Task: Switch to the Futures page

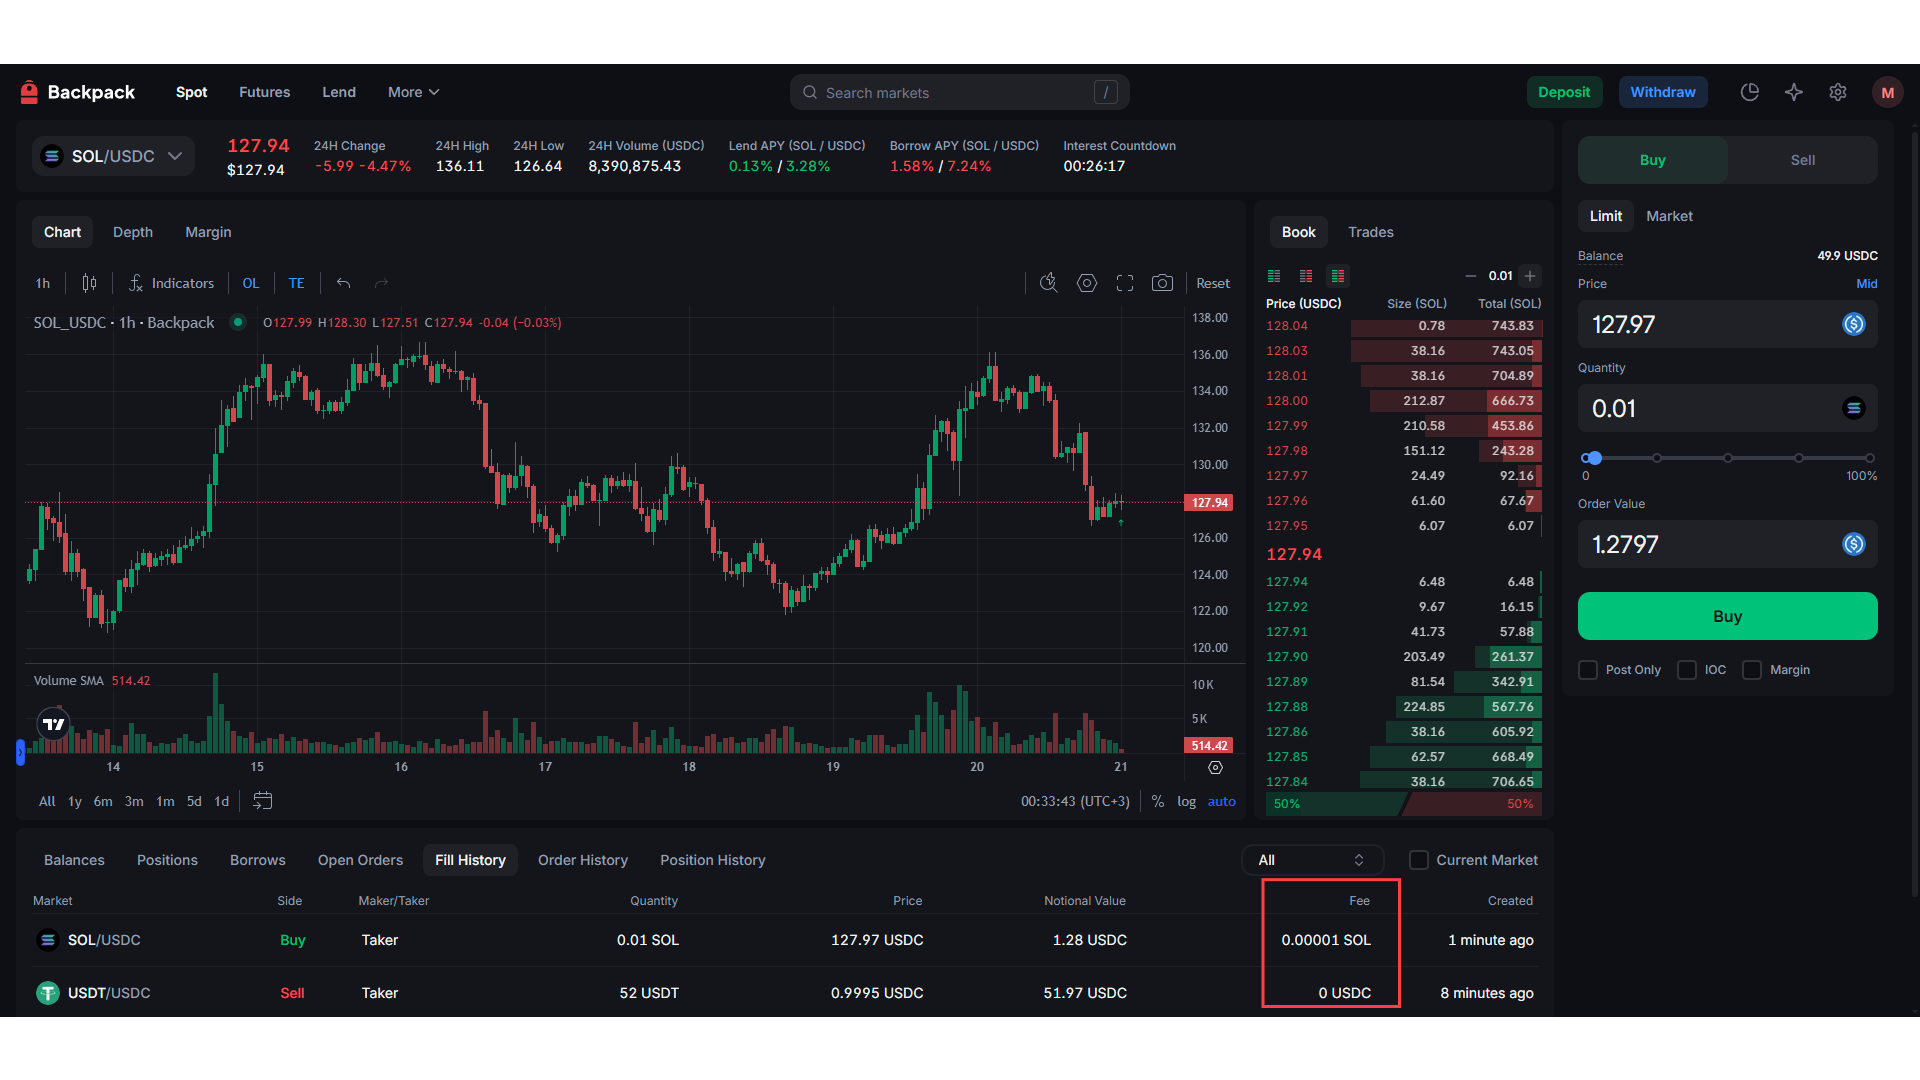Action: 264,92
